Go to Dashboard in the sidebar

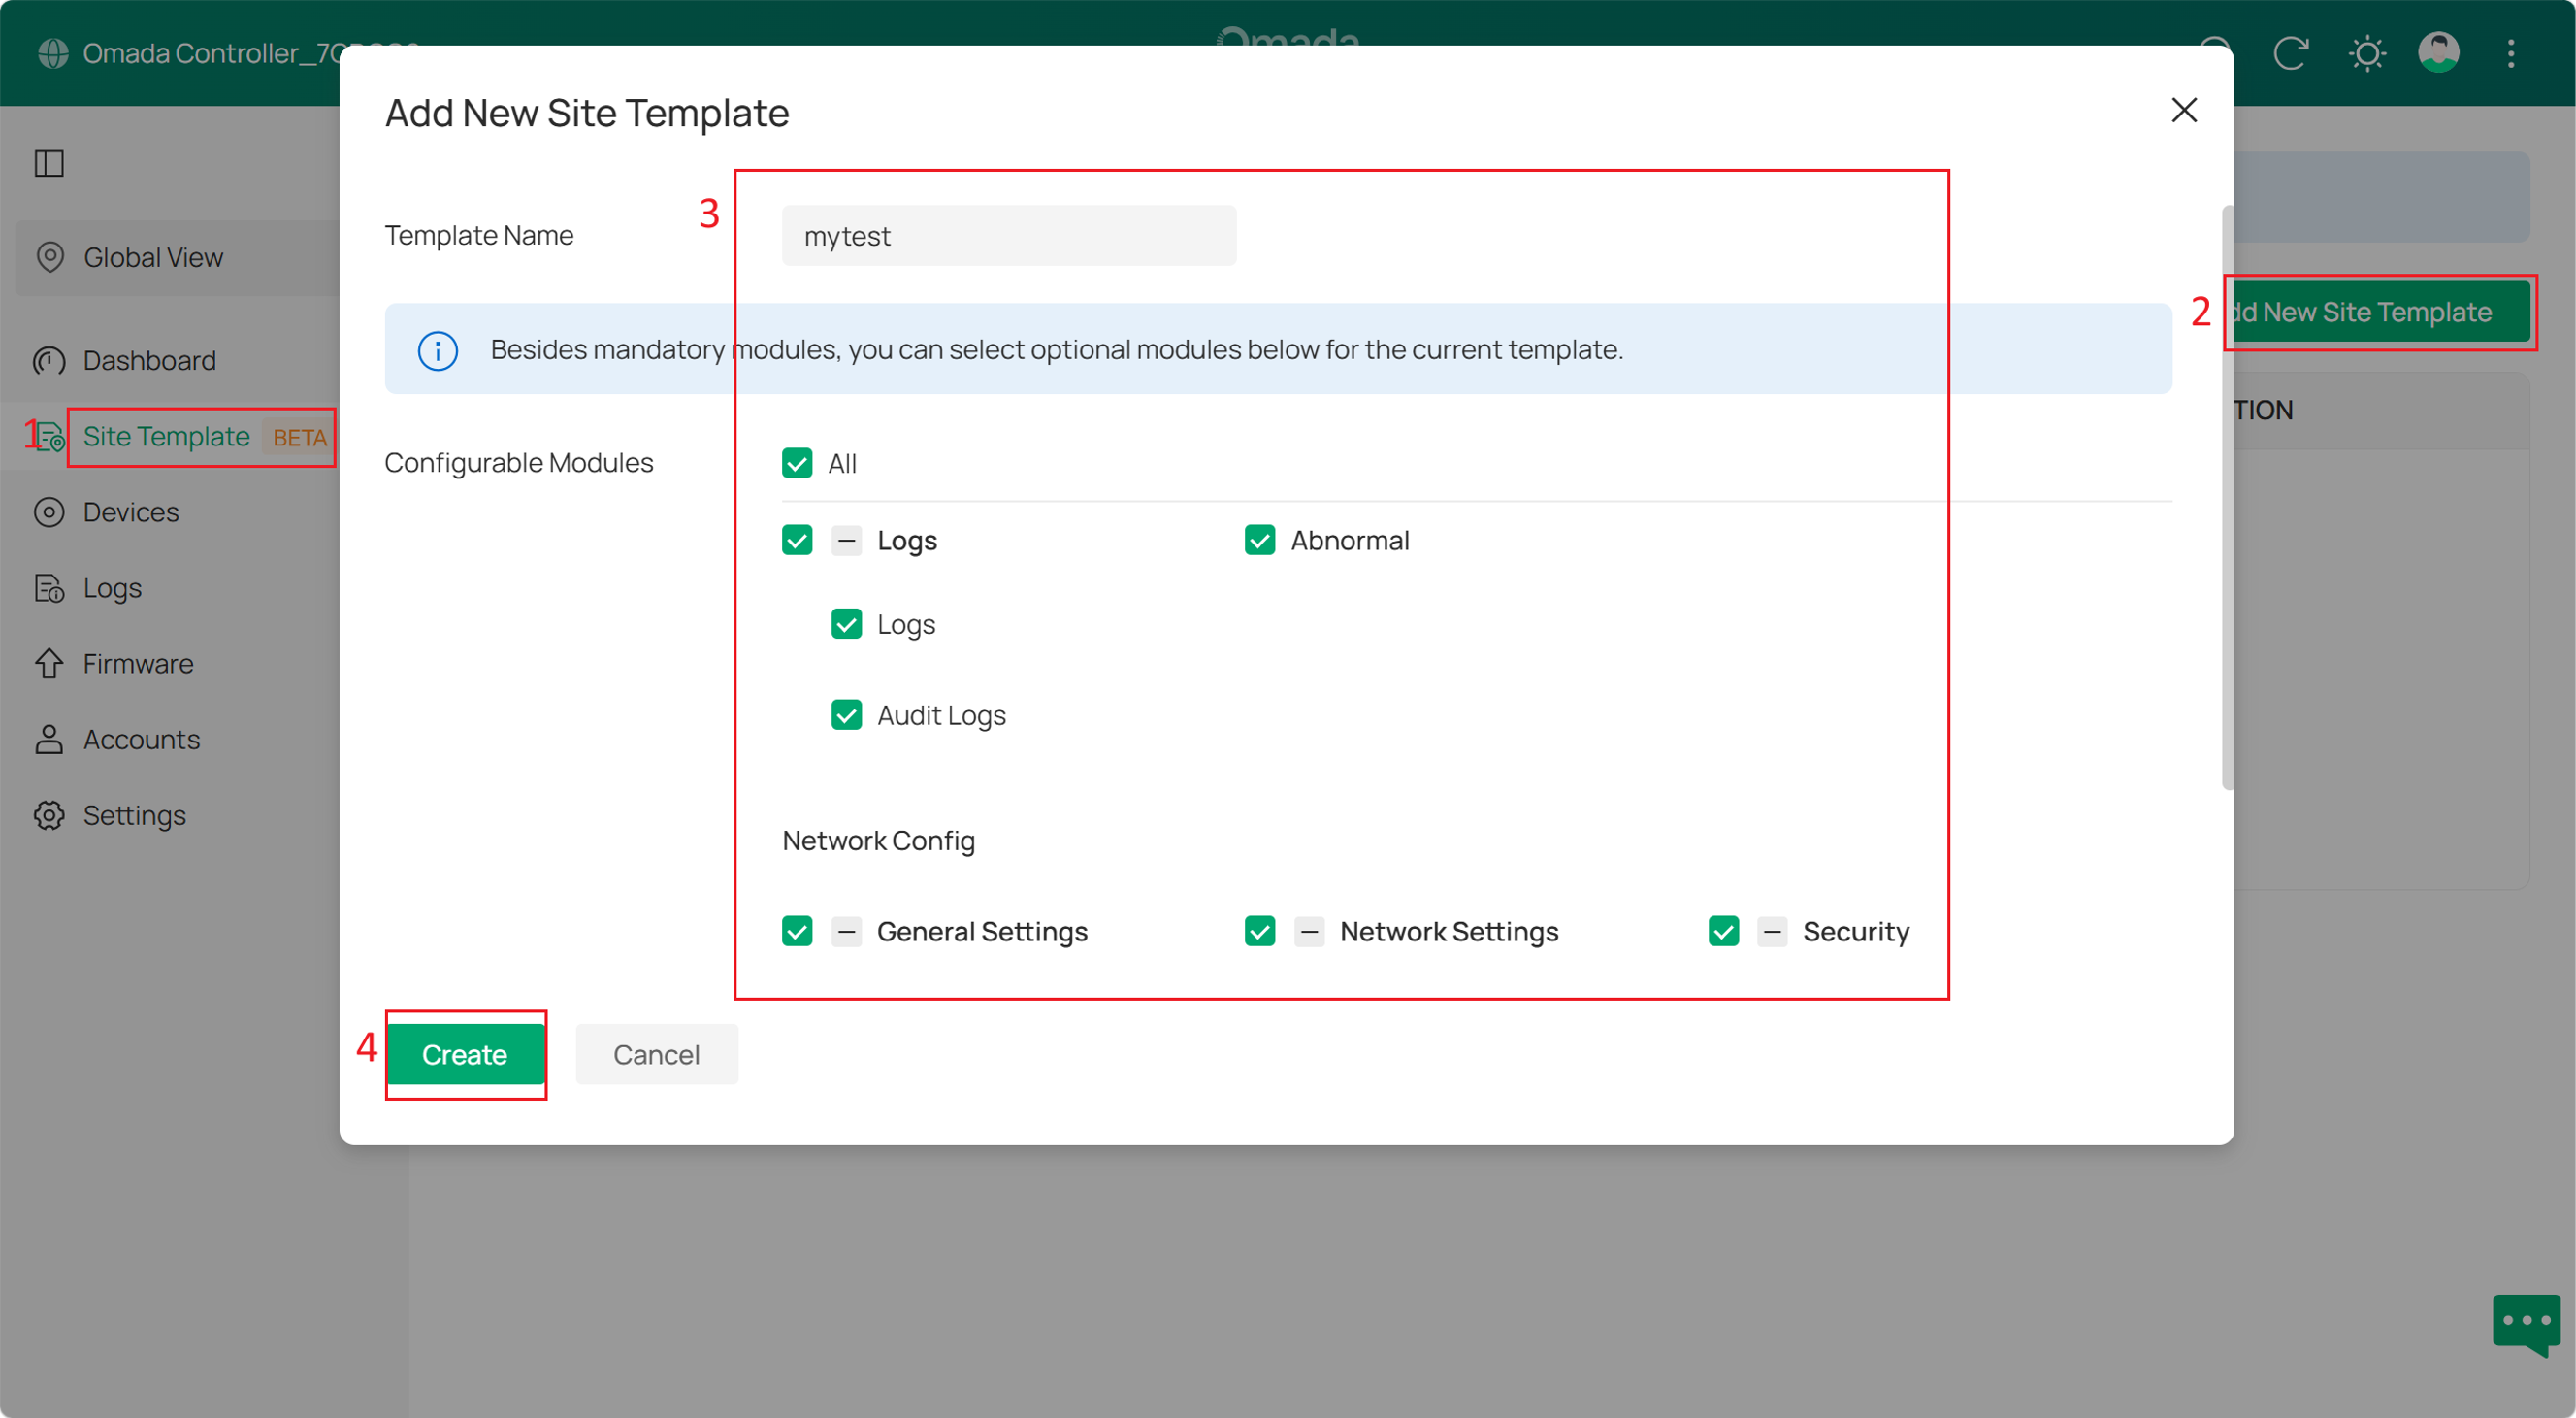pyautogui.click(x=149, y=360)
